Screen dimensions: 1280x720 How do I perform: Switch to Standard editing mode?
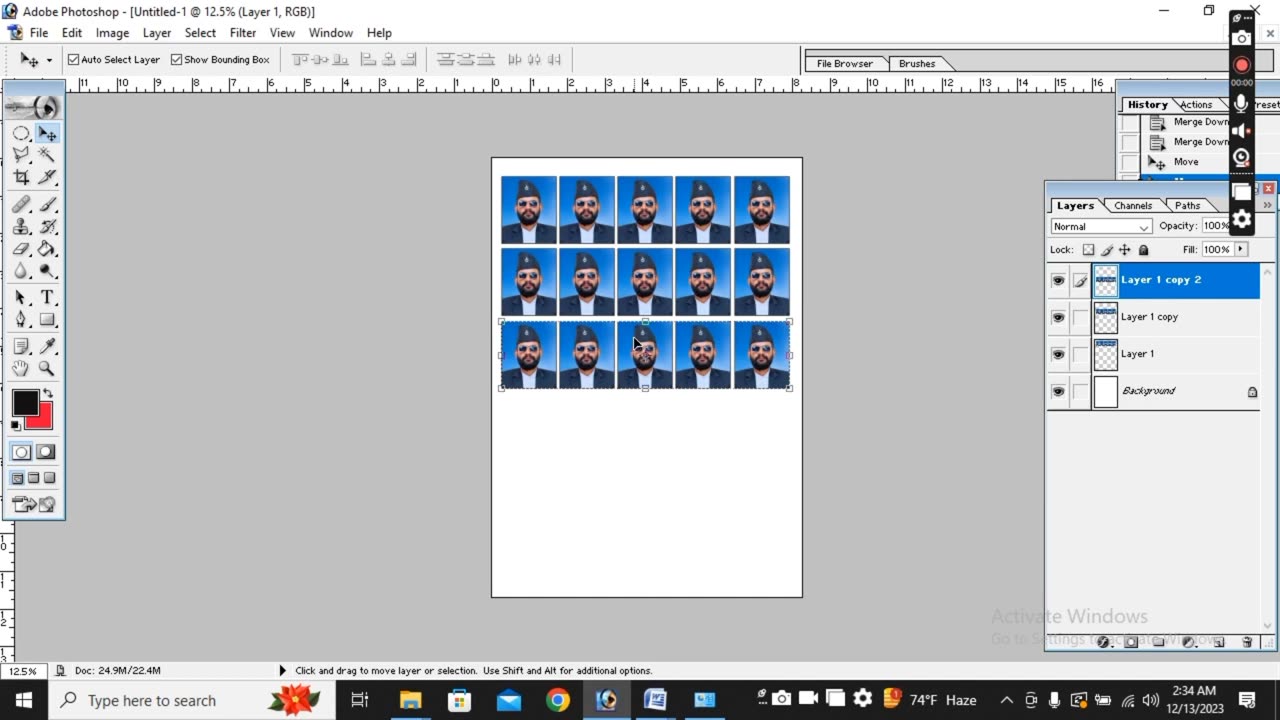[21, 452]
